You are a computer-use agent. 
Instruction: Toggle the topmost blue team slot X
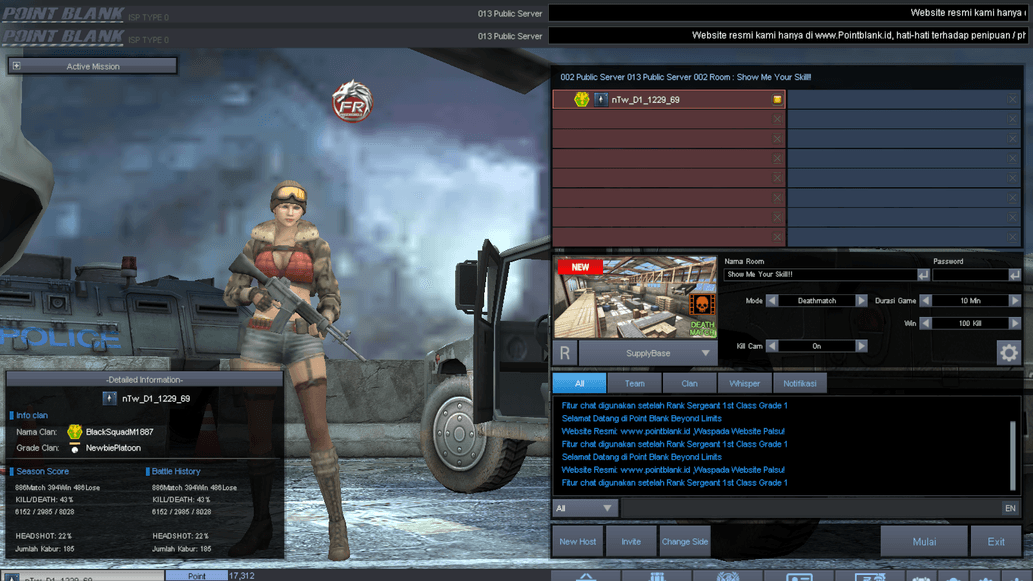tap(1012, 99)
